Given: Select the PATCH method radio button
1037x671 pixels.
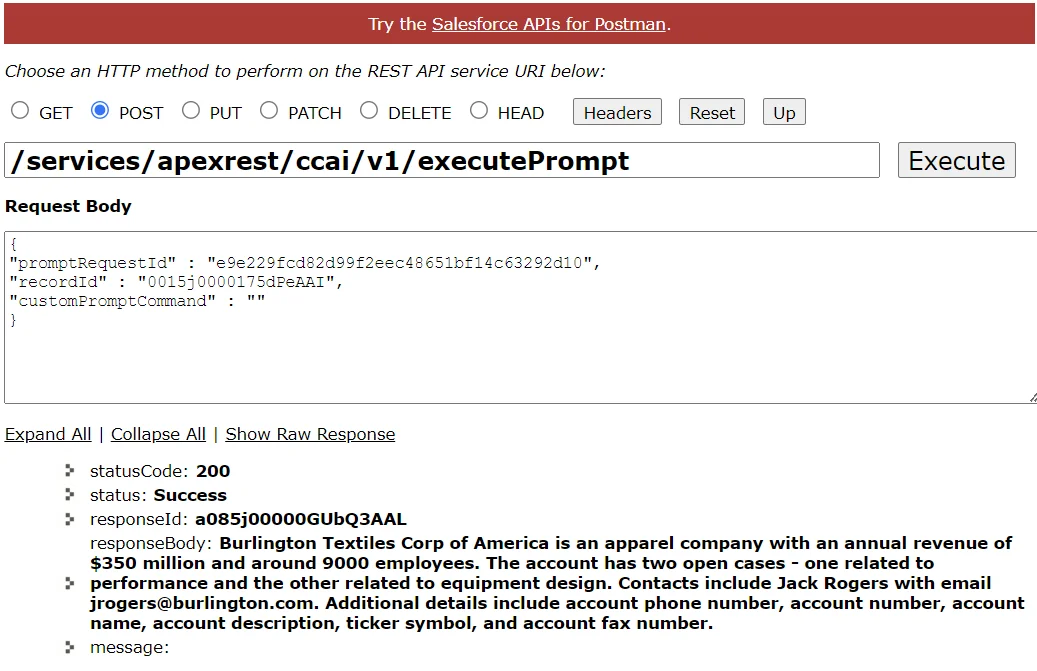Looking at the screenshot, I should pyautogui.click(x=269, y=111).
